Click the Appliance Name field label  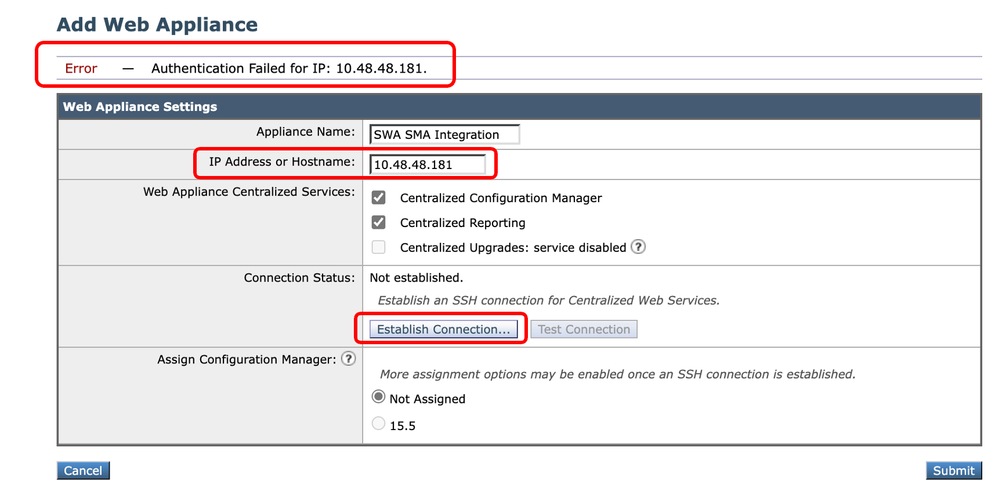coord(305,132)
